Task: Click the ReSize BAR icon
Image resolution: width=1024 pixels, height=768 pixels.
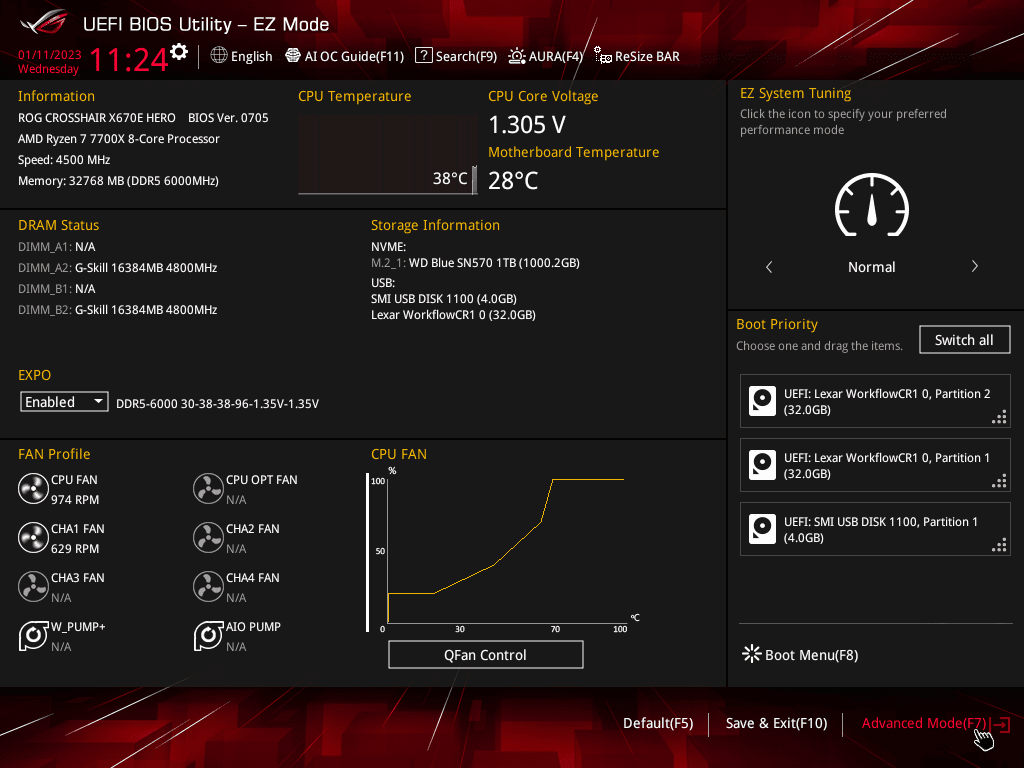Action: [x=603, y=56]
